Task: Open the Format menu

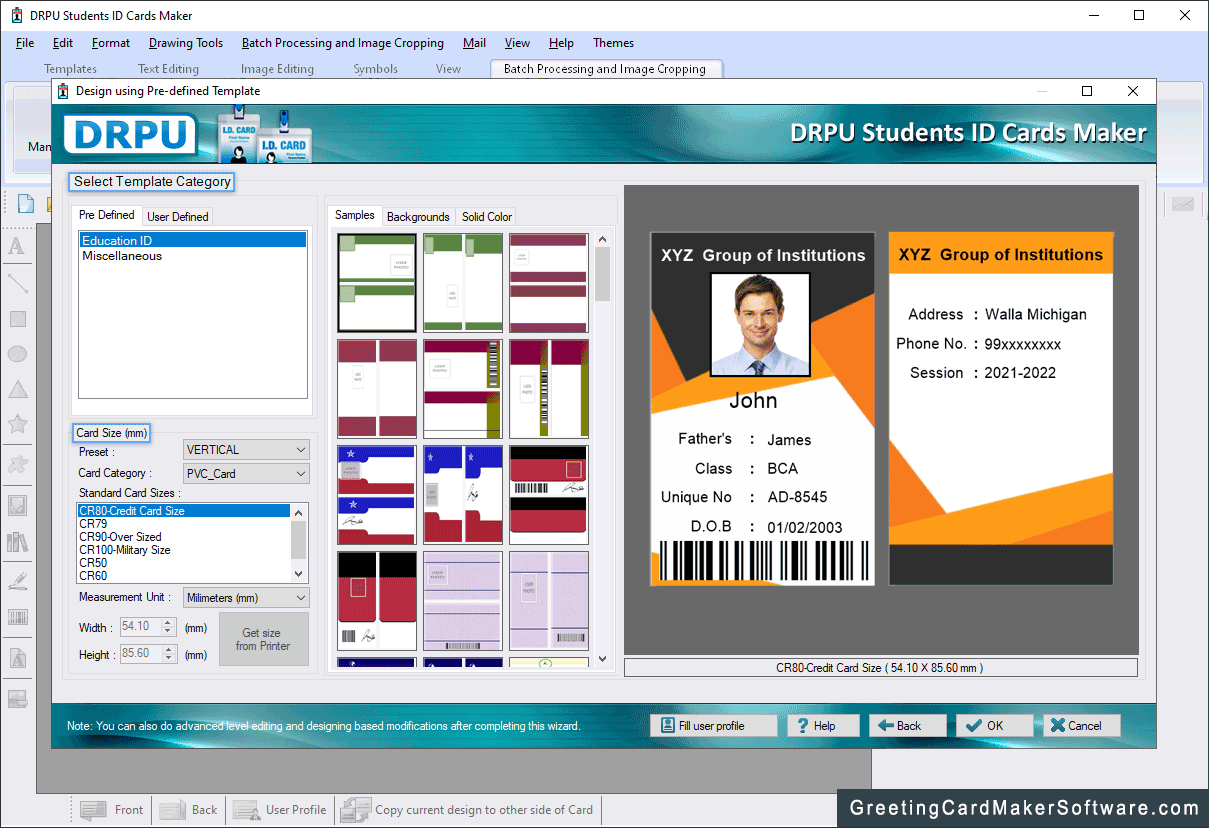Action: point(111,43)
